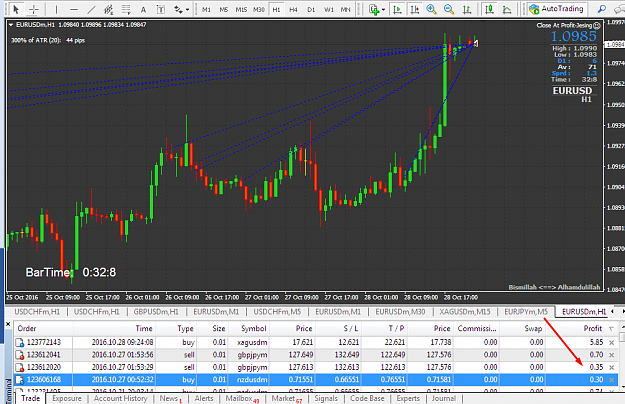
Task: Pick the trendline drawing tool
Action: pyautogui.click(x=91, y=9)
